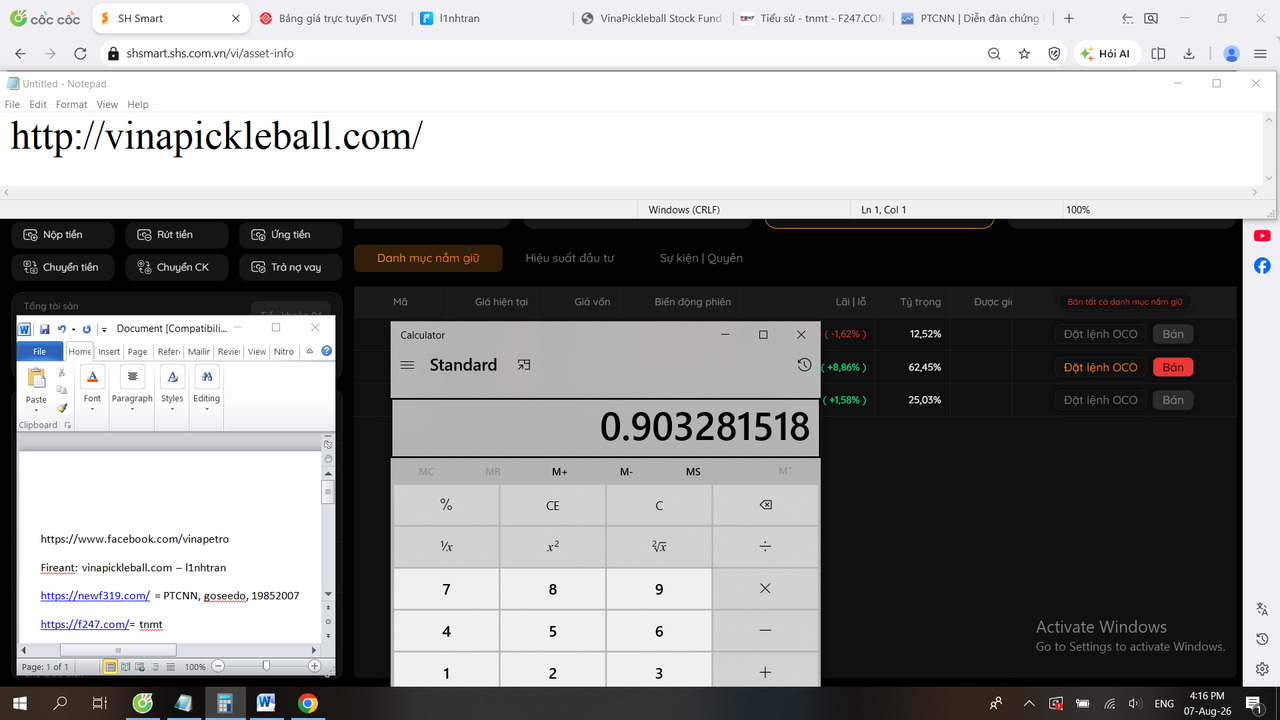Switch to the VinaPickleball Stock Fund browser tab
This screenshot has height=720, width=1280.
click(x=651, y=18)
